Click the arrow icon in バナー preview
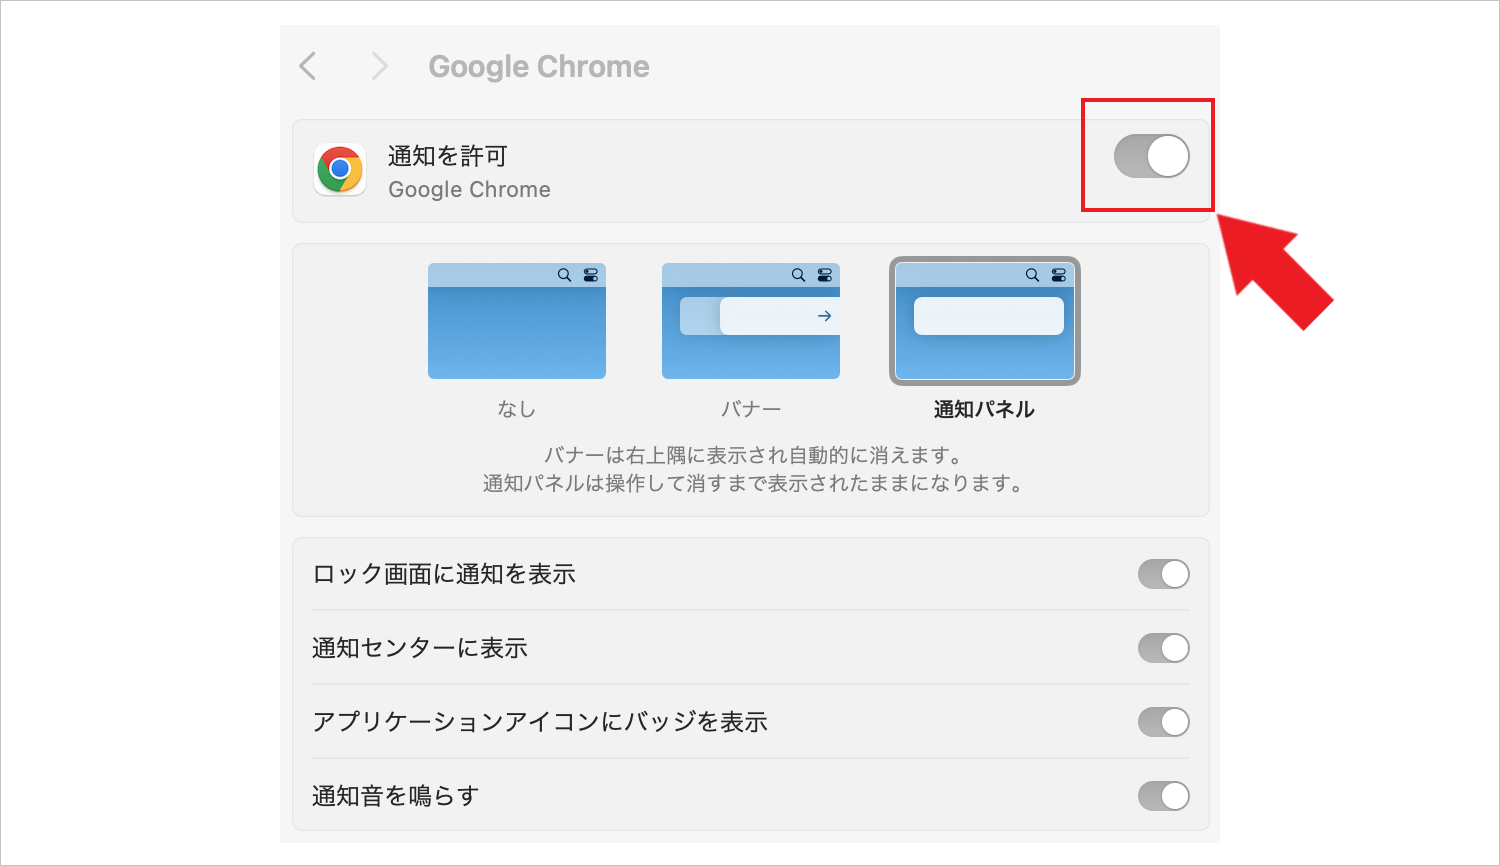 [825, 316]
